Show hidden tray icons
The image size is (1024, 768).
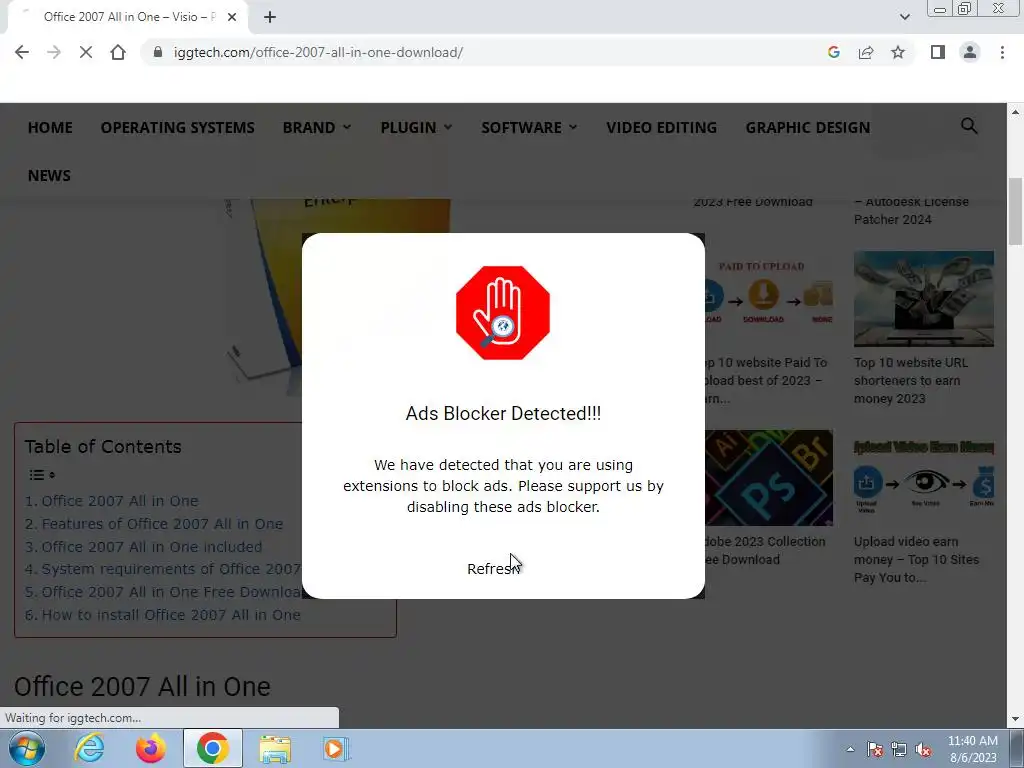tap(850, 749)
